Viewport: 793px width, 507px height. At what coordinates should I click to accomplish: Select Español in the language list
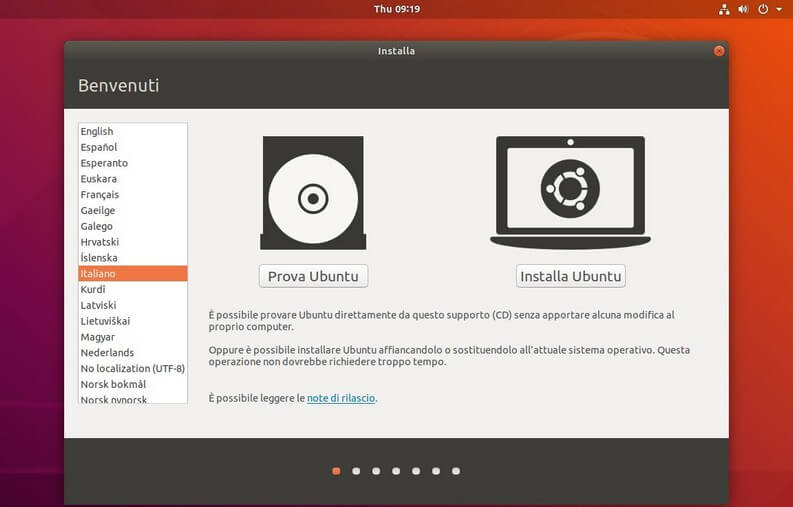pyautogui.click(x=133, y=147)
